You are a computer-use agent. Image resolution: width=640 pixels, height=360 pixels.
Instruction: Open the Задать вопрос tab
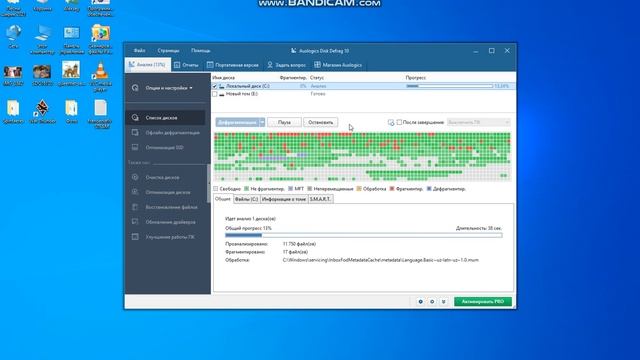pyautogui.click(x=287, y=65)
